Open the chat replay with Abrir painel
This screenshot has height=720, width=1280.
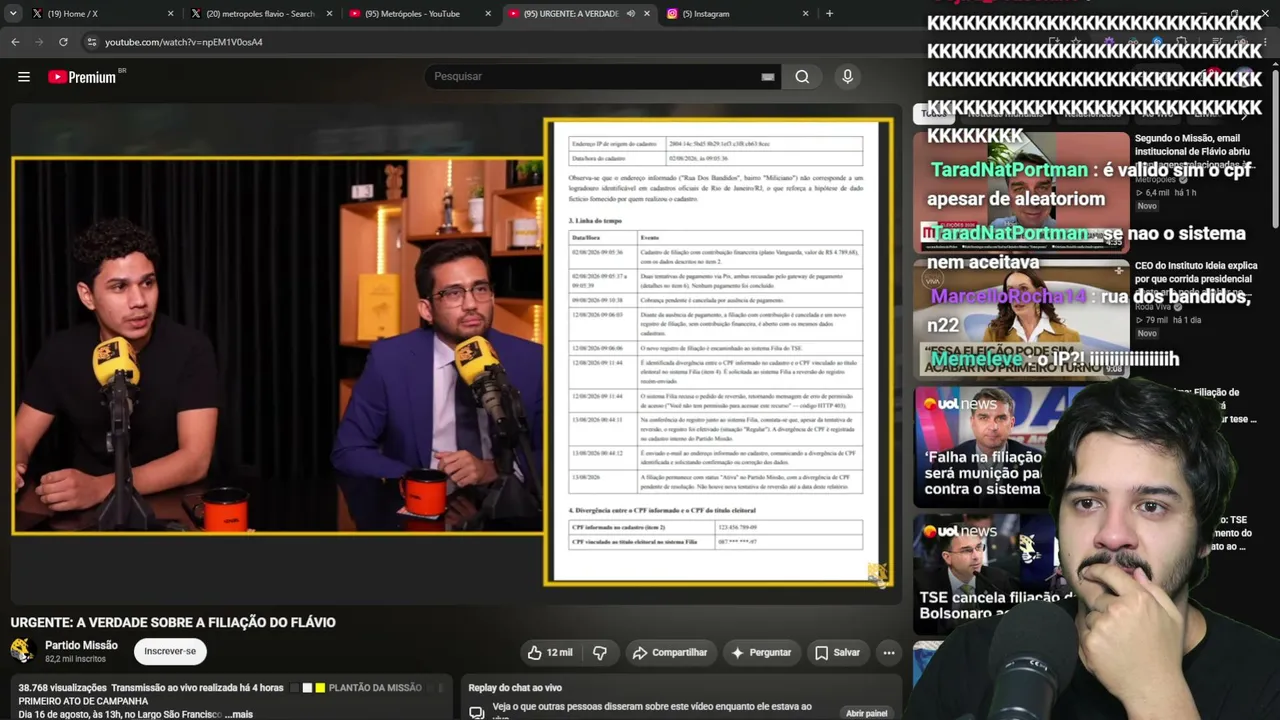(866, 713)
